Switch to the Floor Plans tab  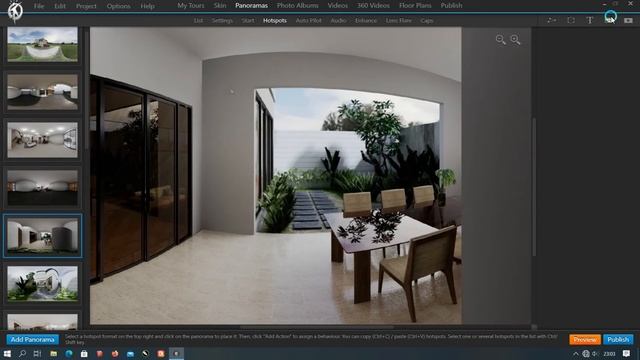click(415, 5)
